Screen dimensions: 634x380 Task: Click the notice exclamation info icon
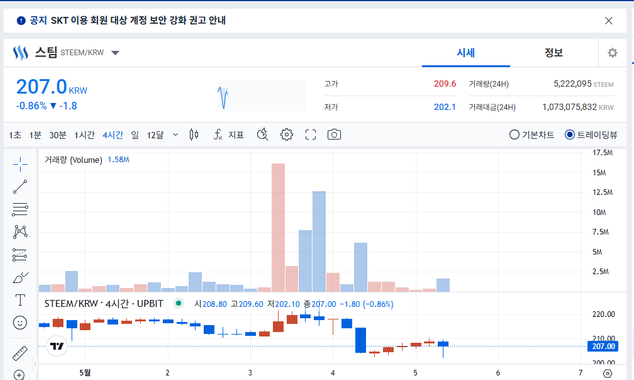pyautogui.click(x=21, y=21)
